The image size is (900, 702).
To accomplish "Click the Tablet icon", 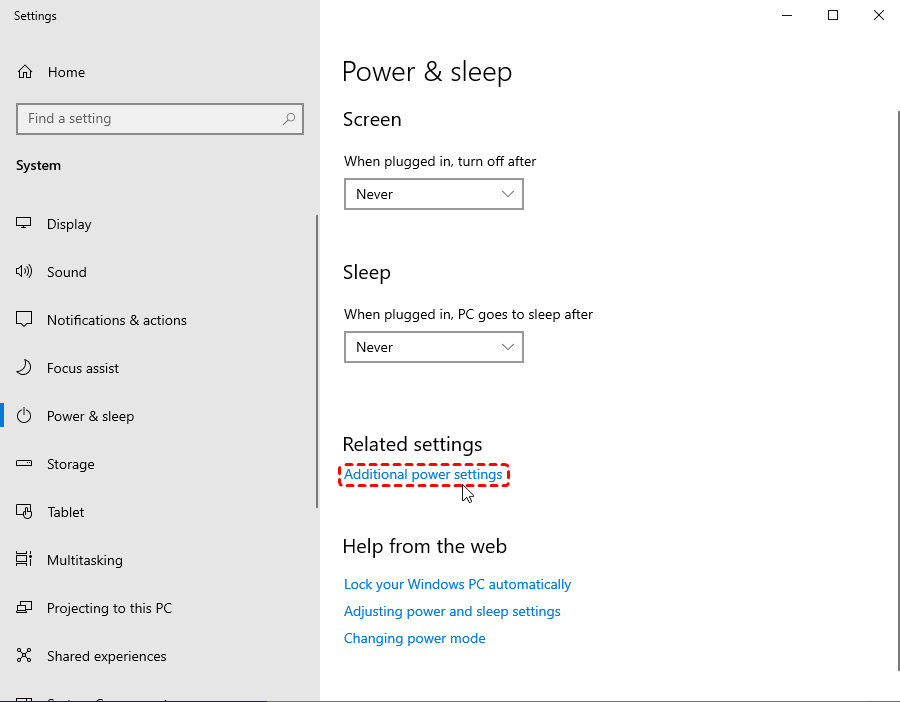I will click(x=24, y=511).
